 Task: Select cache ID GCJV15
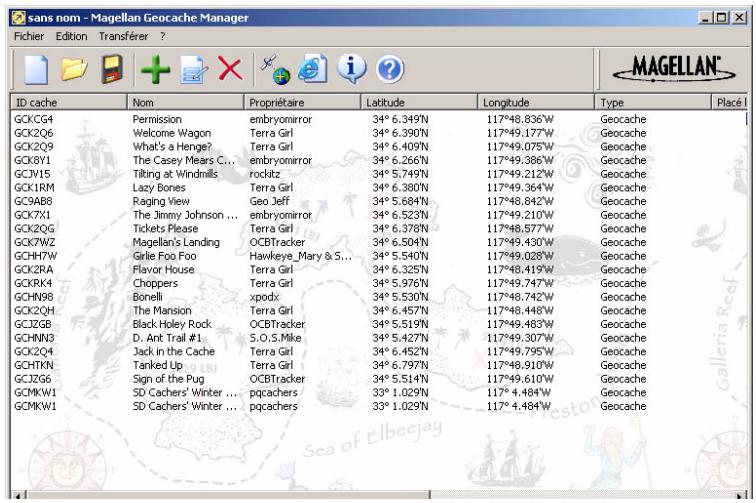pyautogui.click(x=32, y=174)
